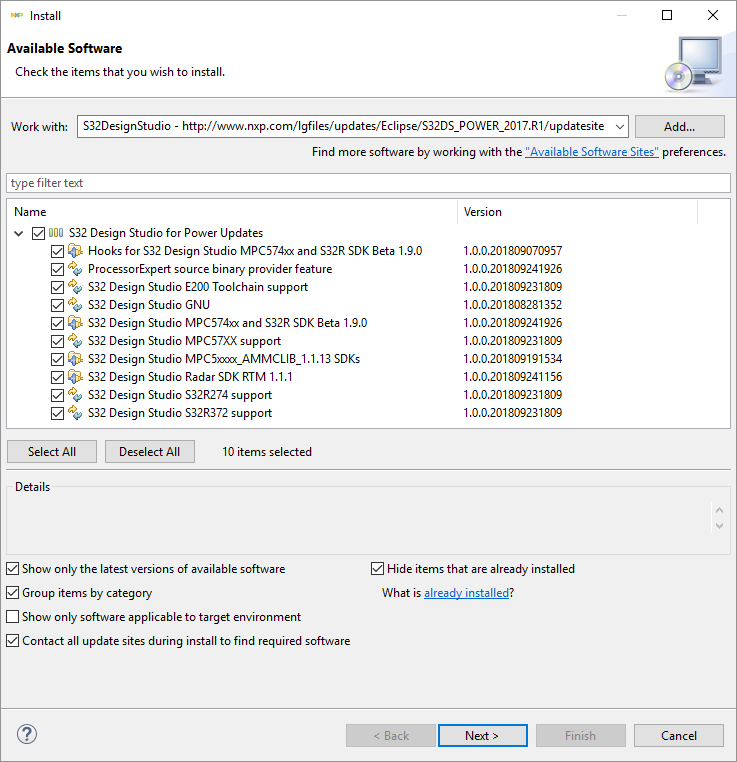Click the category icon of S32 Design Studio for Power Updates
737x762 pixels.
point(56,233)
